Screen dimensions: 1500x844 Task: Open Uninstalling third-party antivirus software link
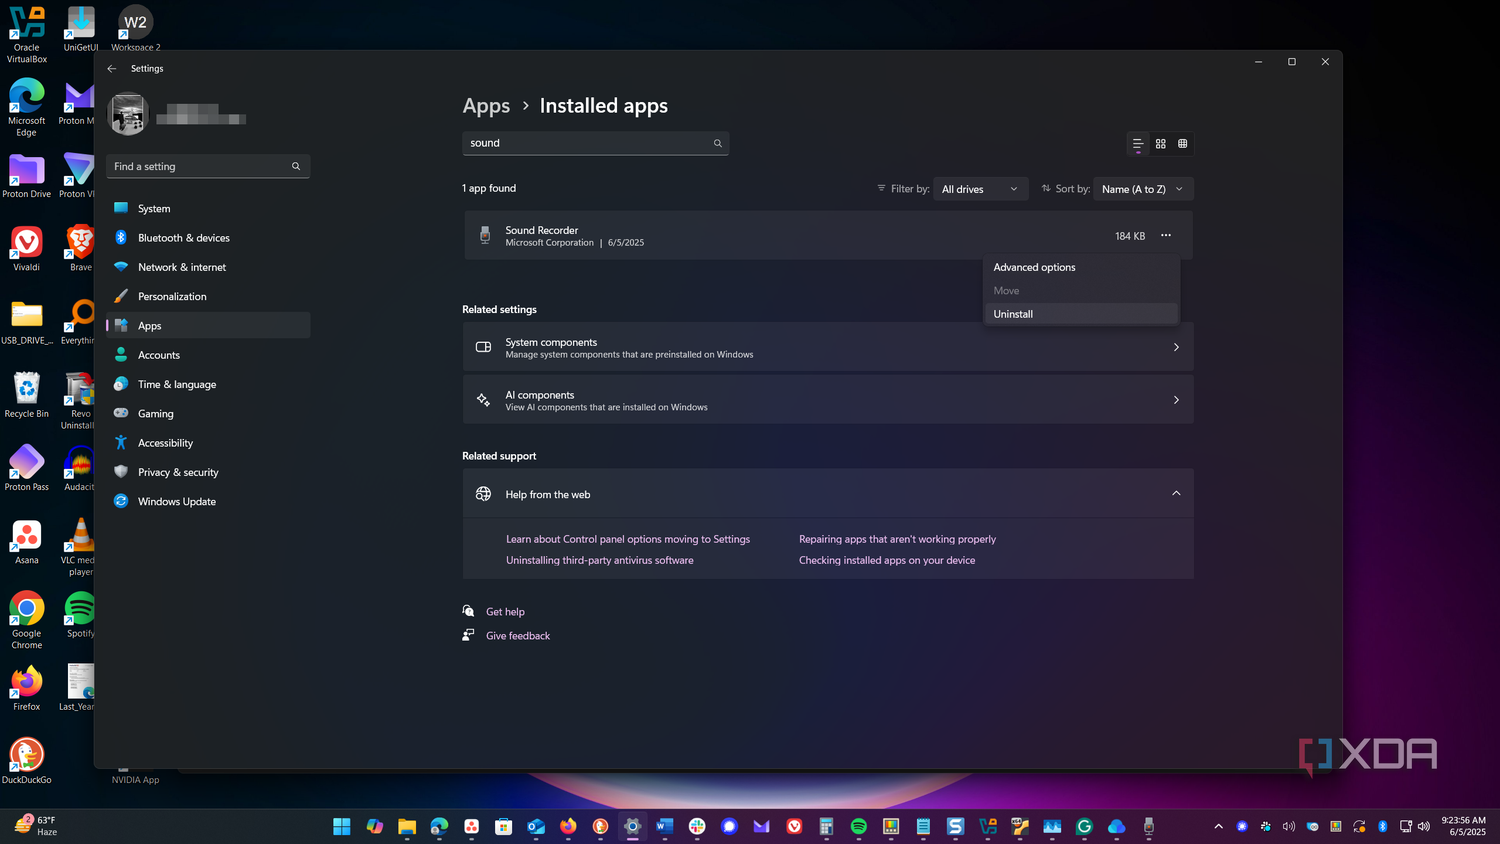click(x=600, y=560)
